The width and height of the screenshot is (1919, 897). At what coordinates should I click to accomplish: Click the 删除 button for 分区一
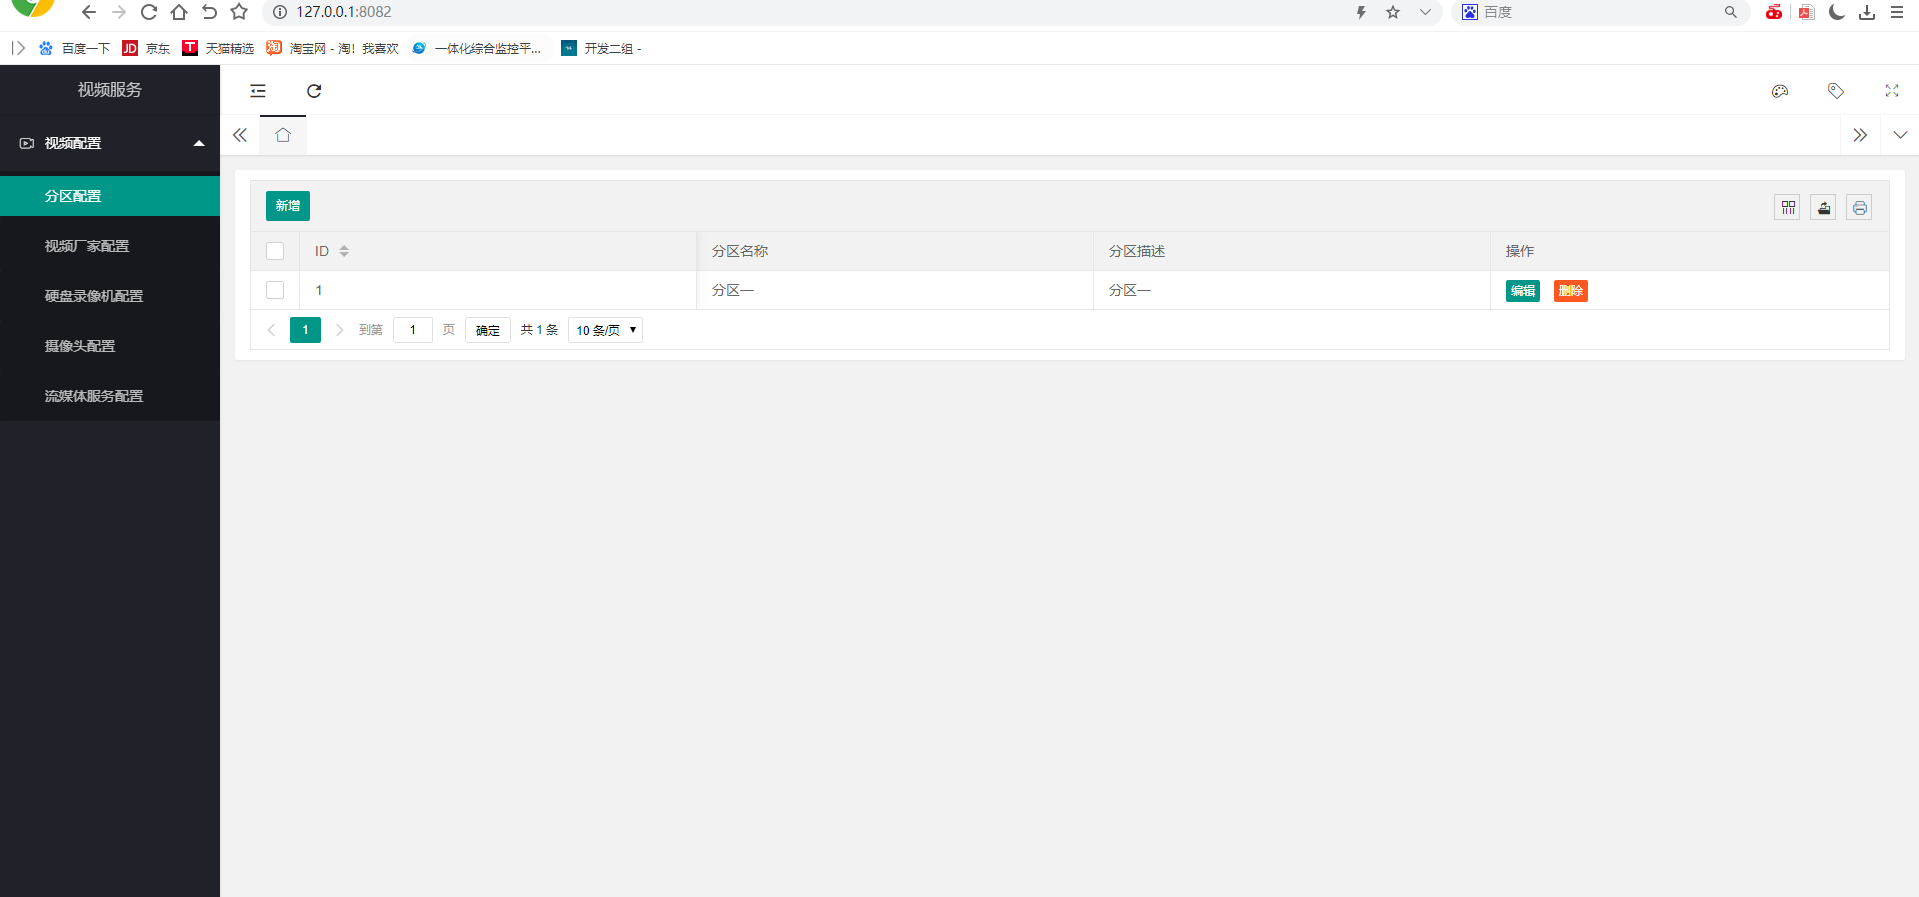pyautogui.click(x=1571, y=291)
